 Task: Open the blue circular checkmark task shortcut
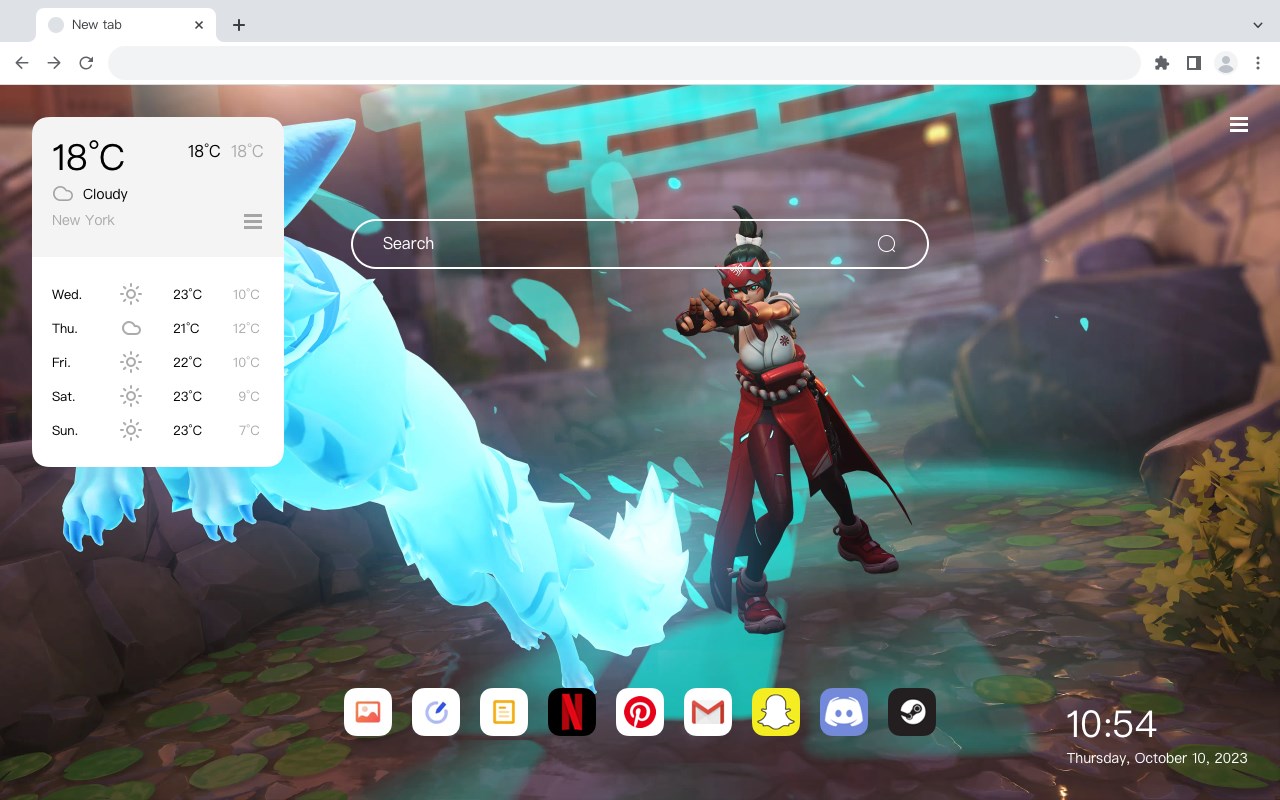click(436, 712)
